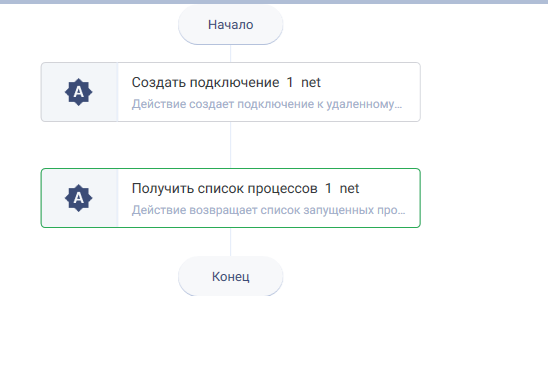Click the star-shaped A icon of Создать подключение
548x365 pixels.
79,92
